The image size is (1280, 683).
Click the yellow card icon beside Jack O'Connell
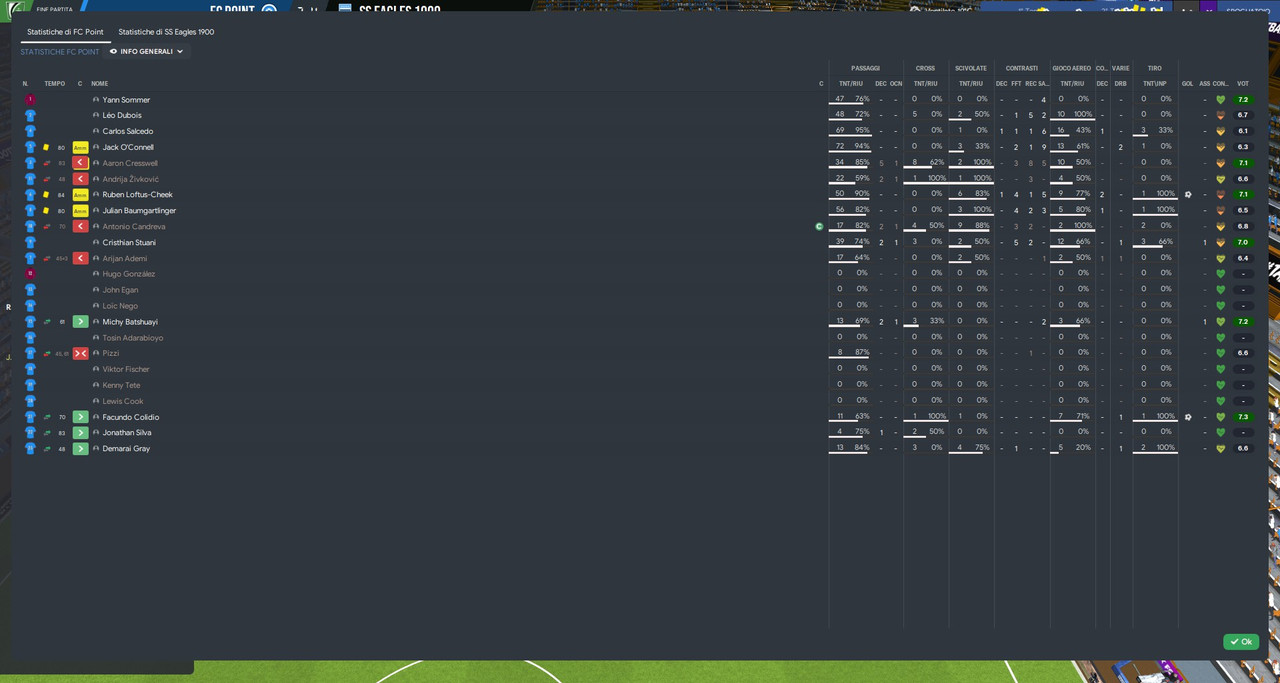(x=46, y=148)
